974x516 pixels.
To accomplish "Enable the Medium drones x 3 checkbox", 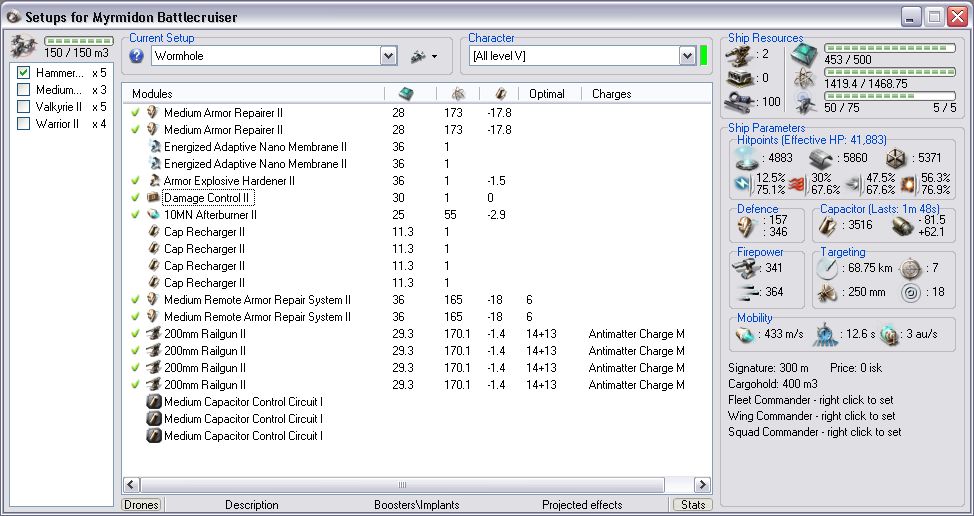I will 23,89.
